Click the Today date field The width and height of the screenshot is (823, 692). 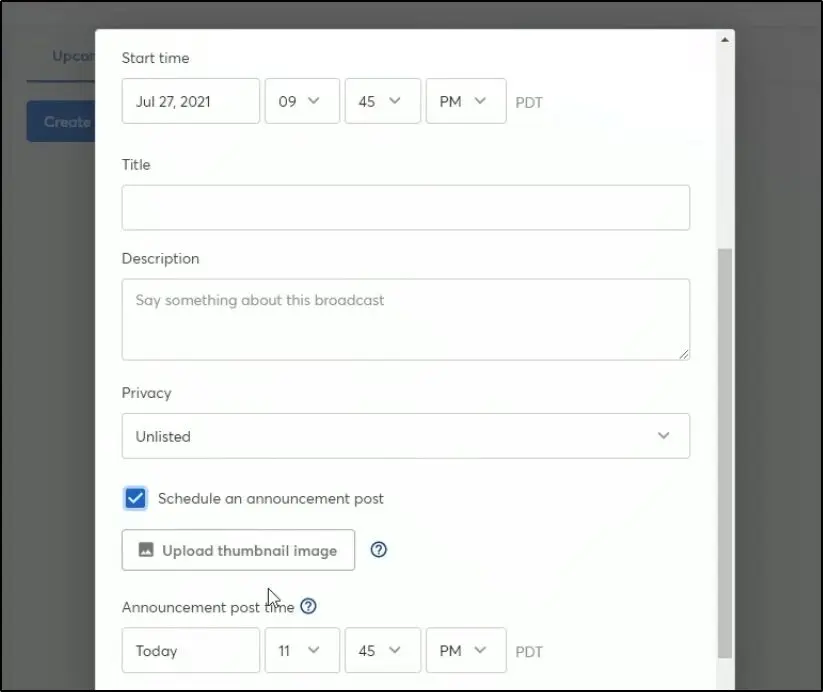point(190,650)
